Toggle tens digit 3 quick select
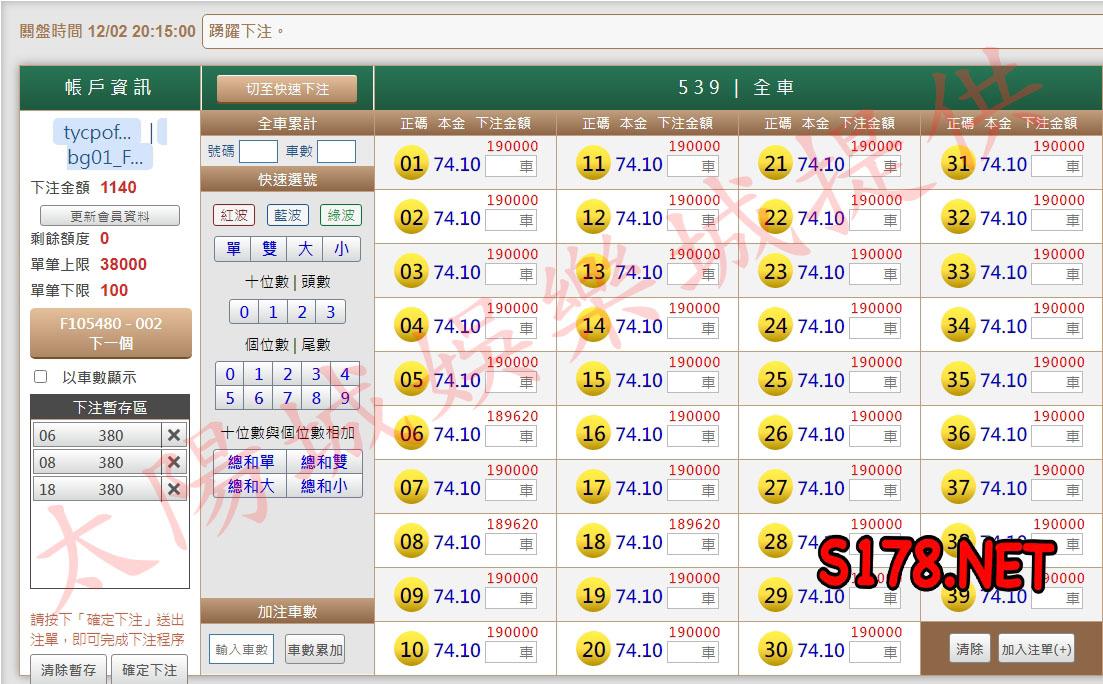Image resolution: width=1103 pixels, height=684 pixels. 331,312
